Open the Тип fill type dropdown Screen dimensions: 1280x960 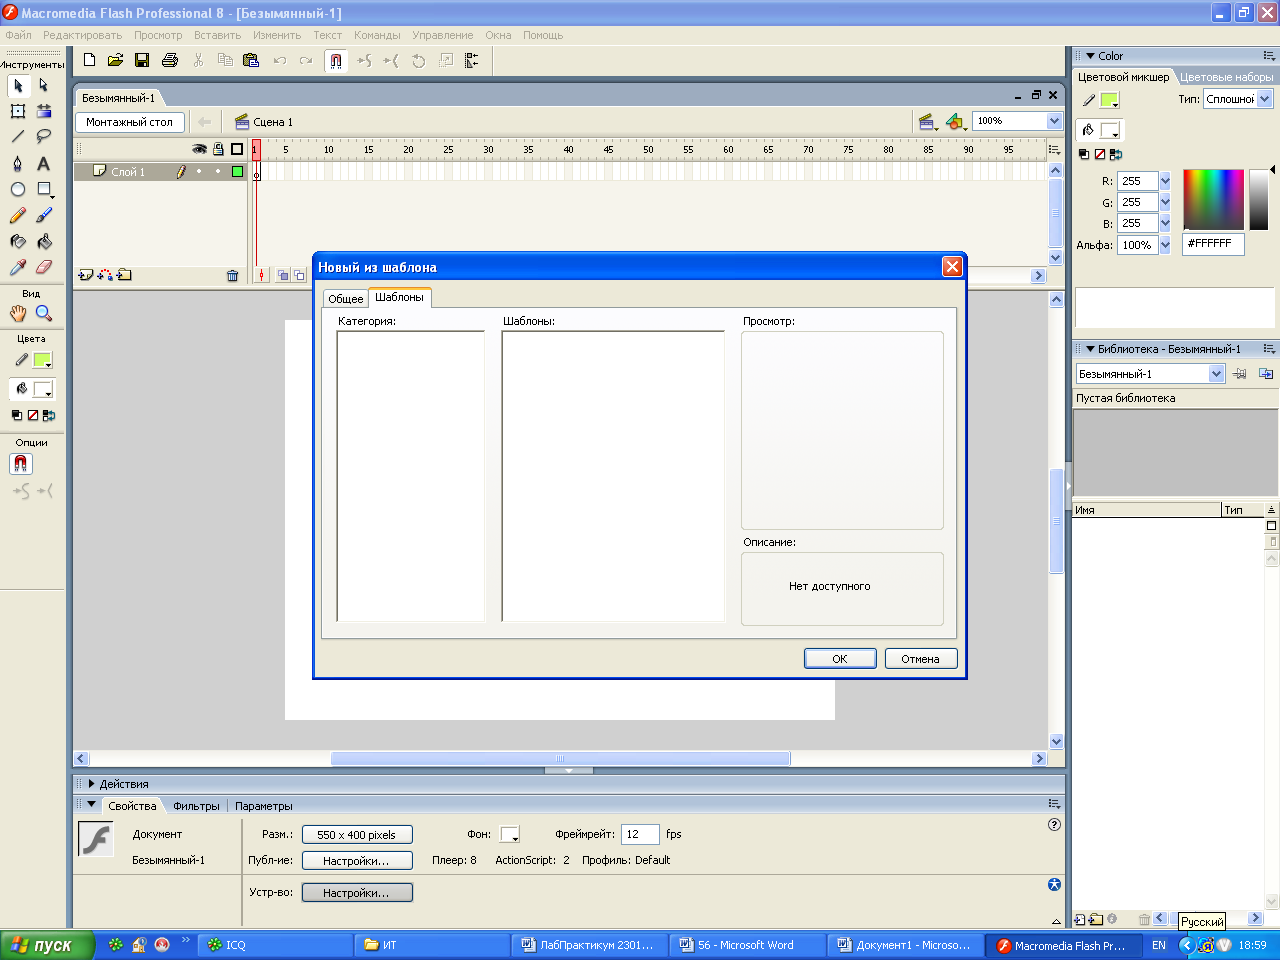point(1265,99)
